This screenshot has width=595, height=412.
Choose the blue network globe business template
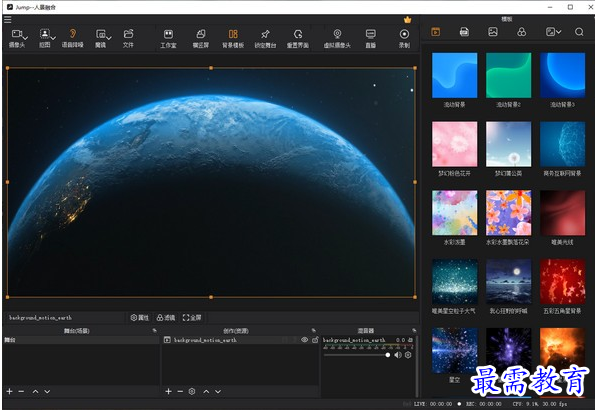[562, 144]
